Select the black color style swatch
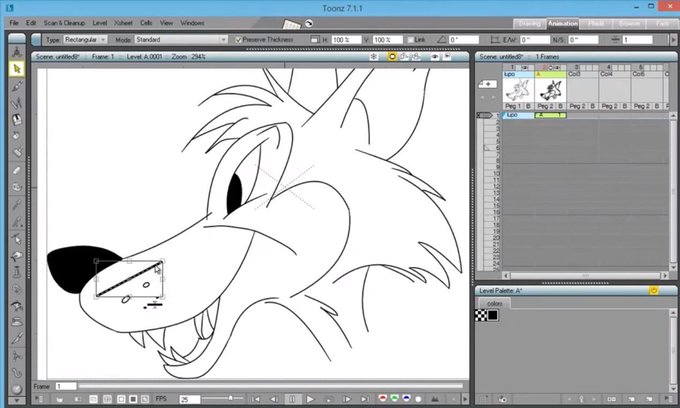 [493, 315]
